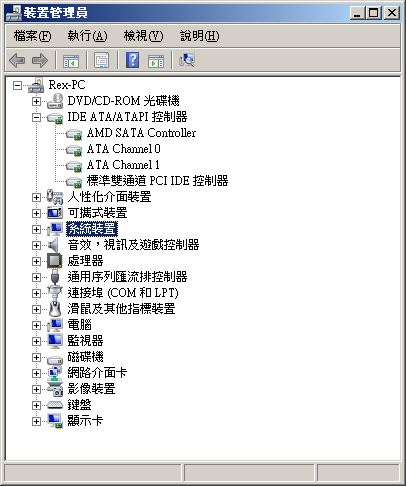Select the highlighted 系統裝置 label
406x486 pixels.
pyautogui.click(x=92, y=229)
